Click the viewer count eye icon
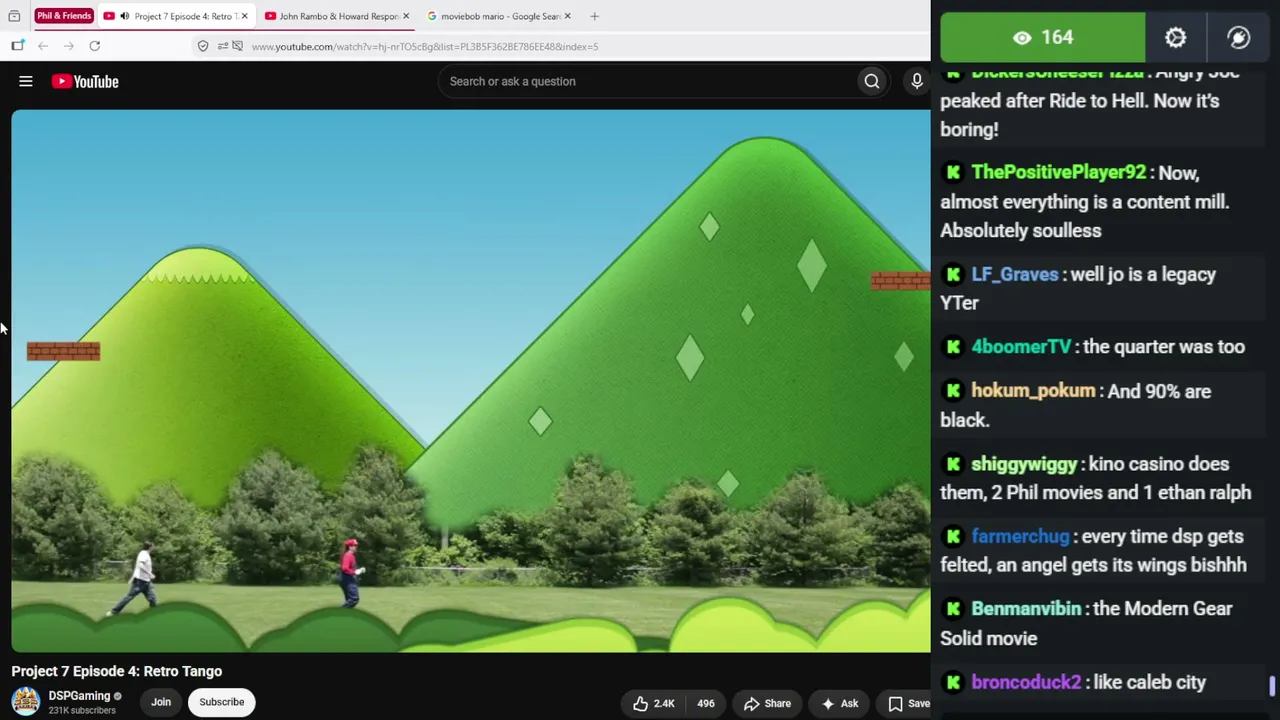Screen dimensions: 1280x720 pyautogui.click(x=1022, y=38)
